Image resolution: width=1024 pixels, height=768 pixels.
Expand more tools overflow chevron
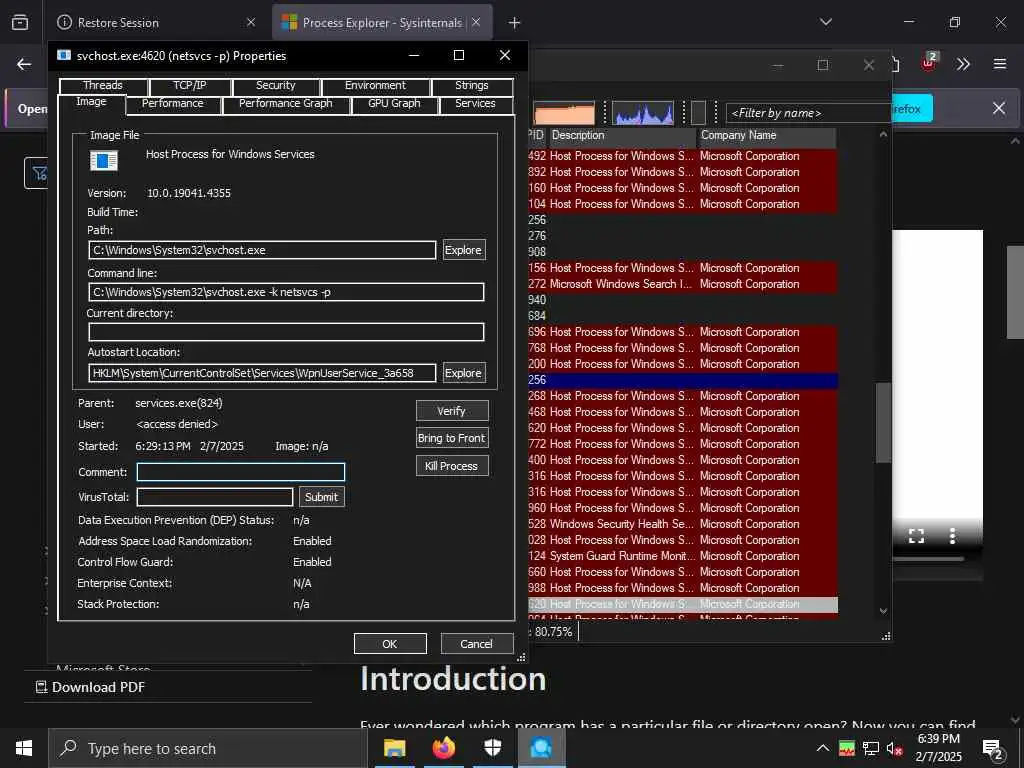pyautogui.click(x=963, y=64)
